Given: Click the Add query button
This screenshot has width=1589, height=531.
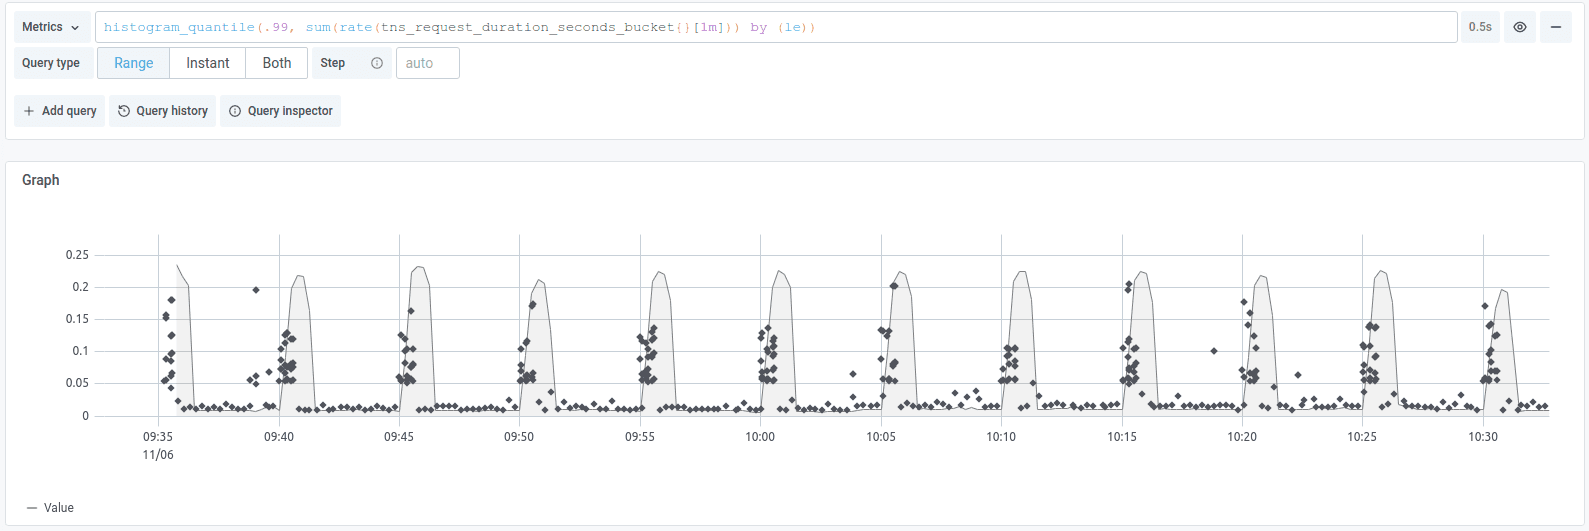Looking at the screenshot, I should coord(60,111).
